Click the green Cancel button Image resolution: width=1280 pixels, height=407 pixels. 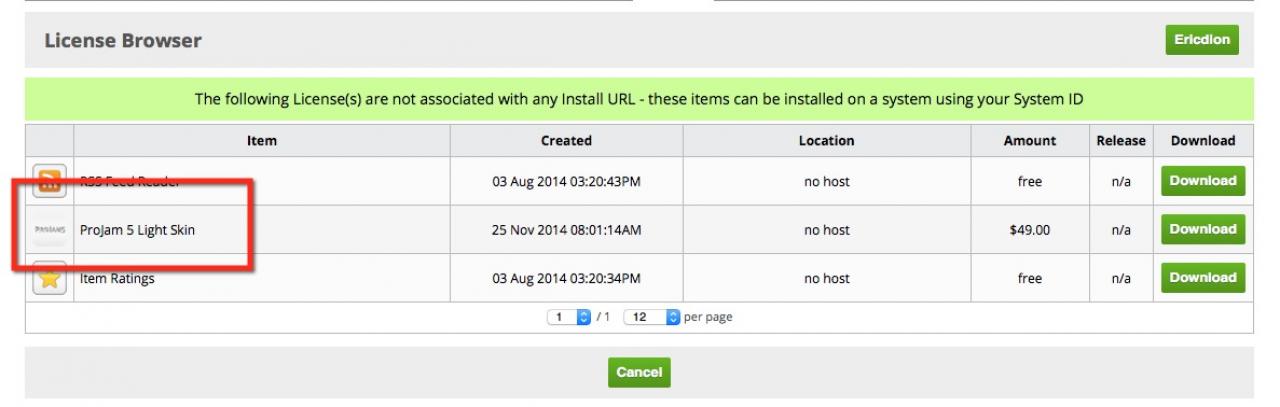coord(639,372)
